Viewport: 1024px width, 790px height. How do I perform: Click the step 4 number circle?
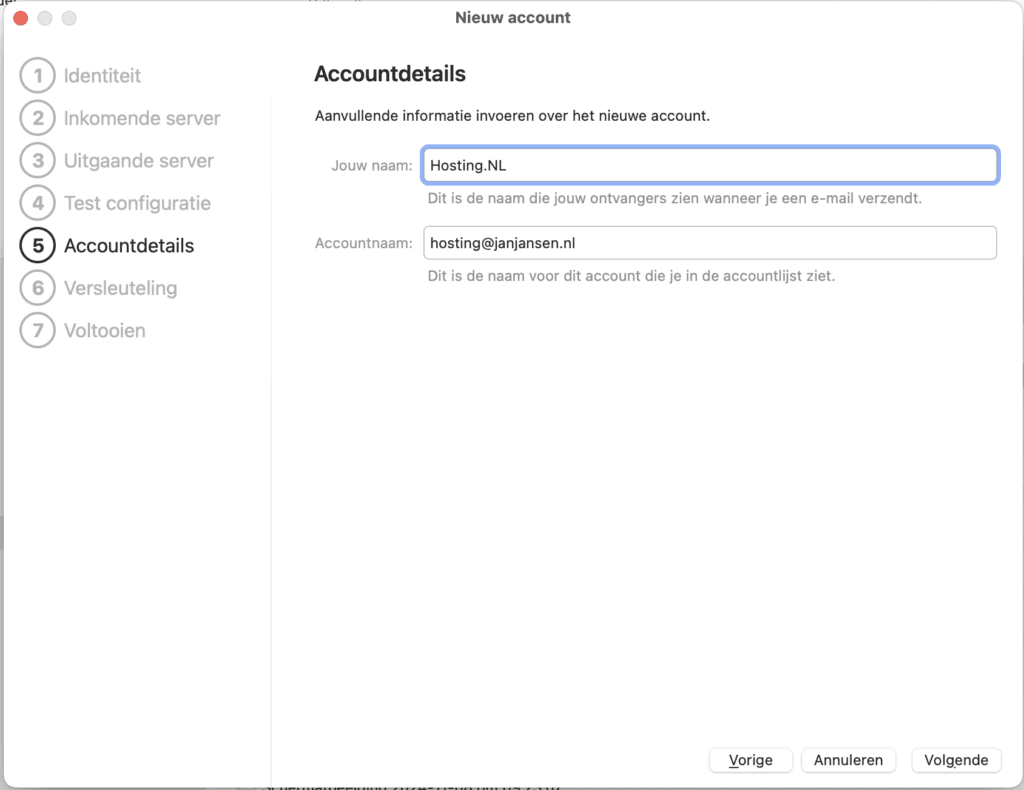[x=37, y=203]
